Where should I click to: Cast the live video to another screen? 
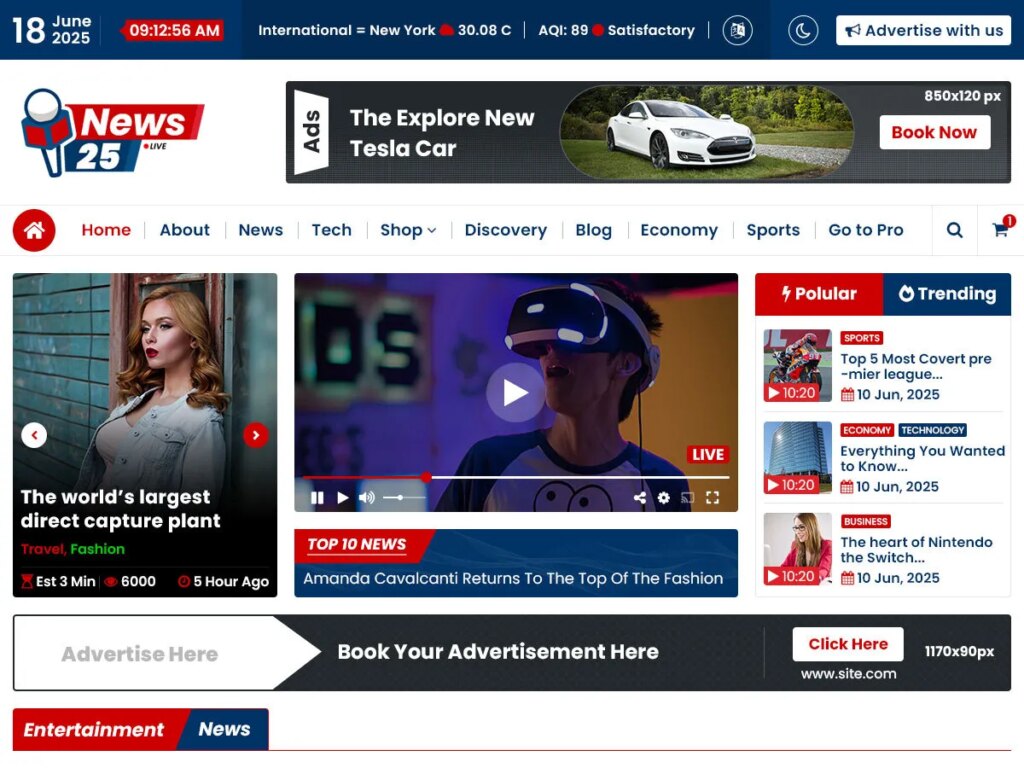(689, 497)
